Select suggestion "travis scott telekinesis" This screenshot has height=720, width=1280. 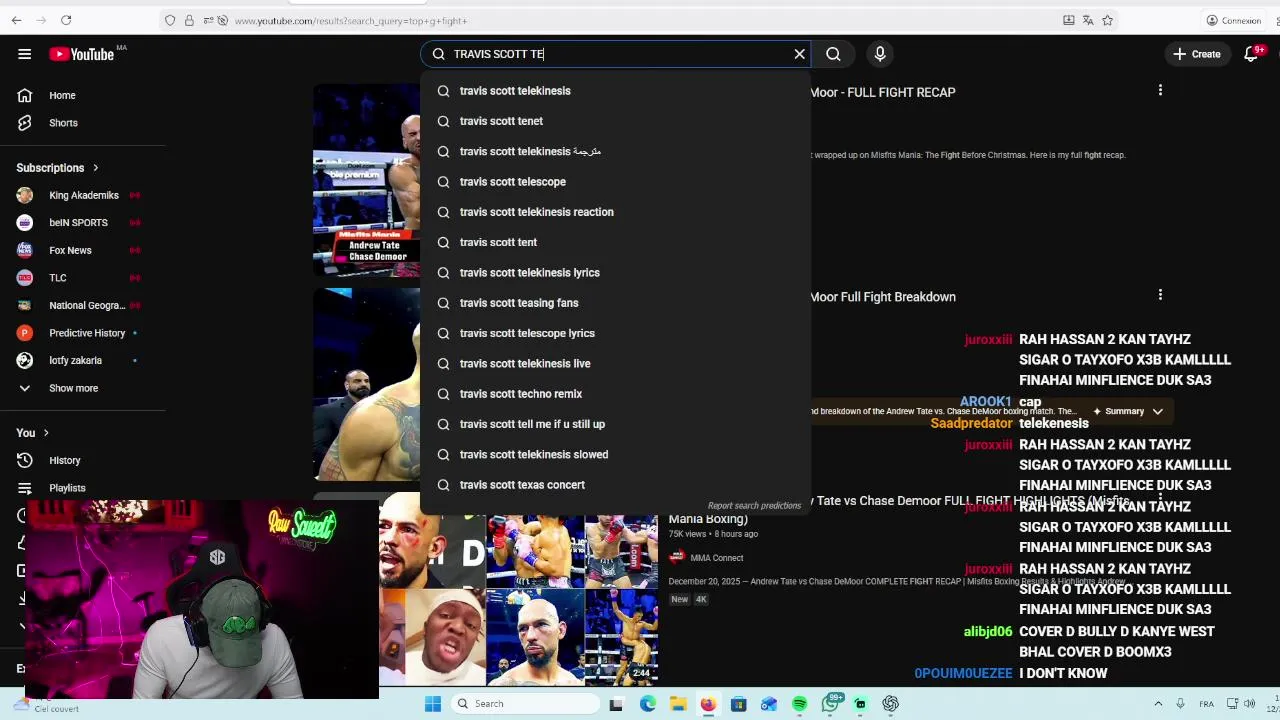[x=615, y=91]
